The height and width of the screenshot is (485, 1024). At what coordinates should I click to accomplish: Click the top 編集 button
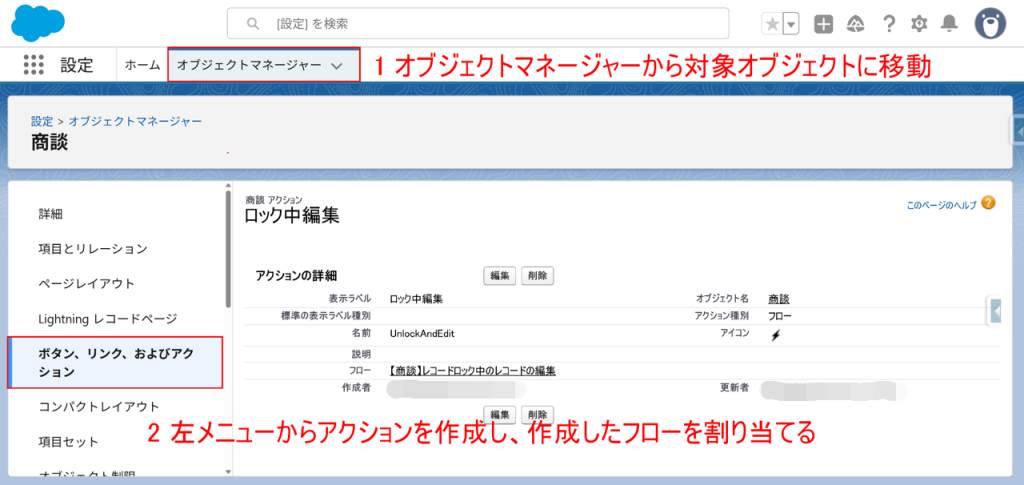(x=499, y=275)
